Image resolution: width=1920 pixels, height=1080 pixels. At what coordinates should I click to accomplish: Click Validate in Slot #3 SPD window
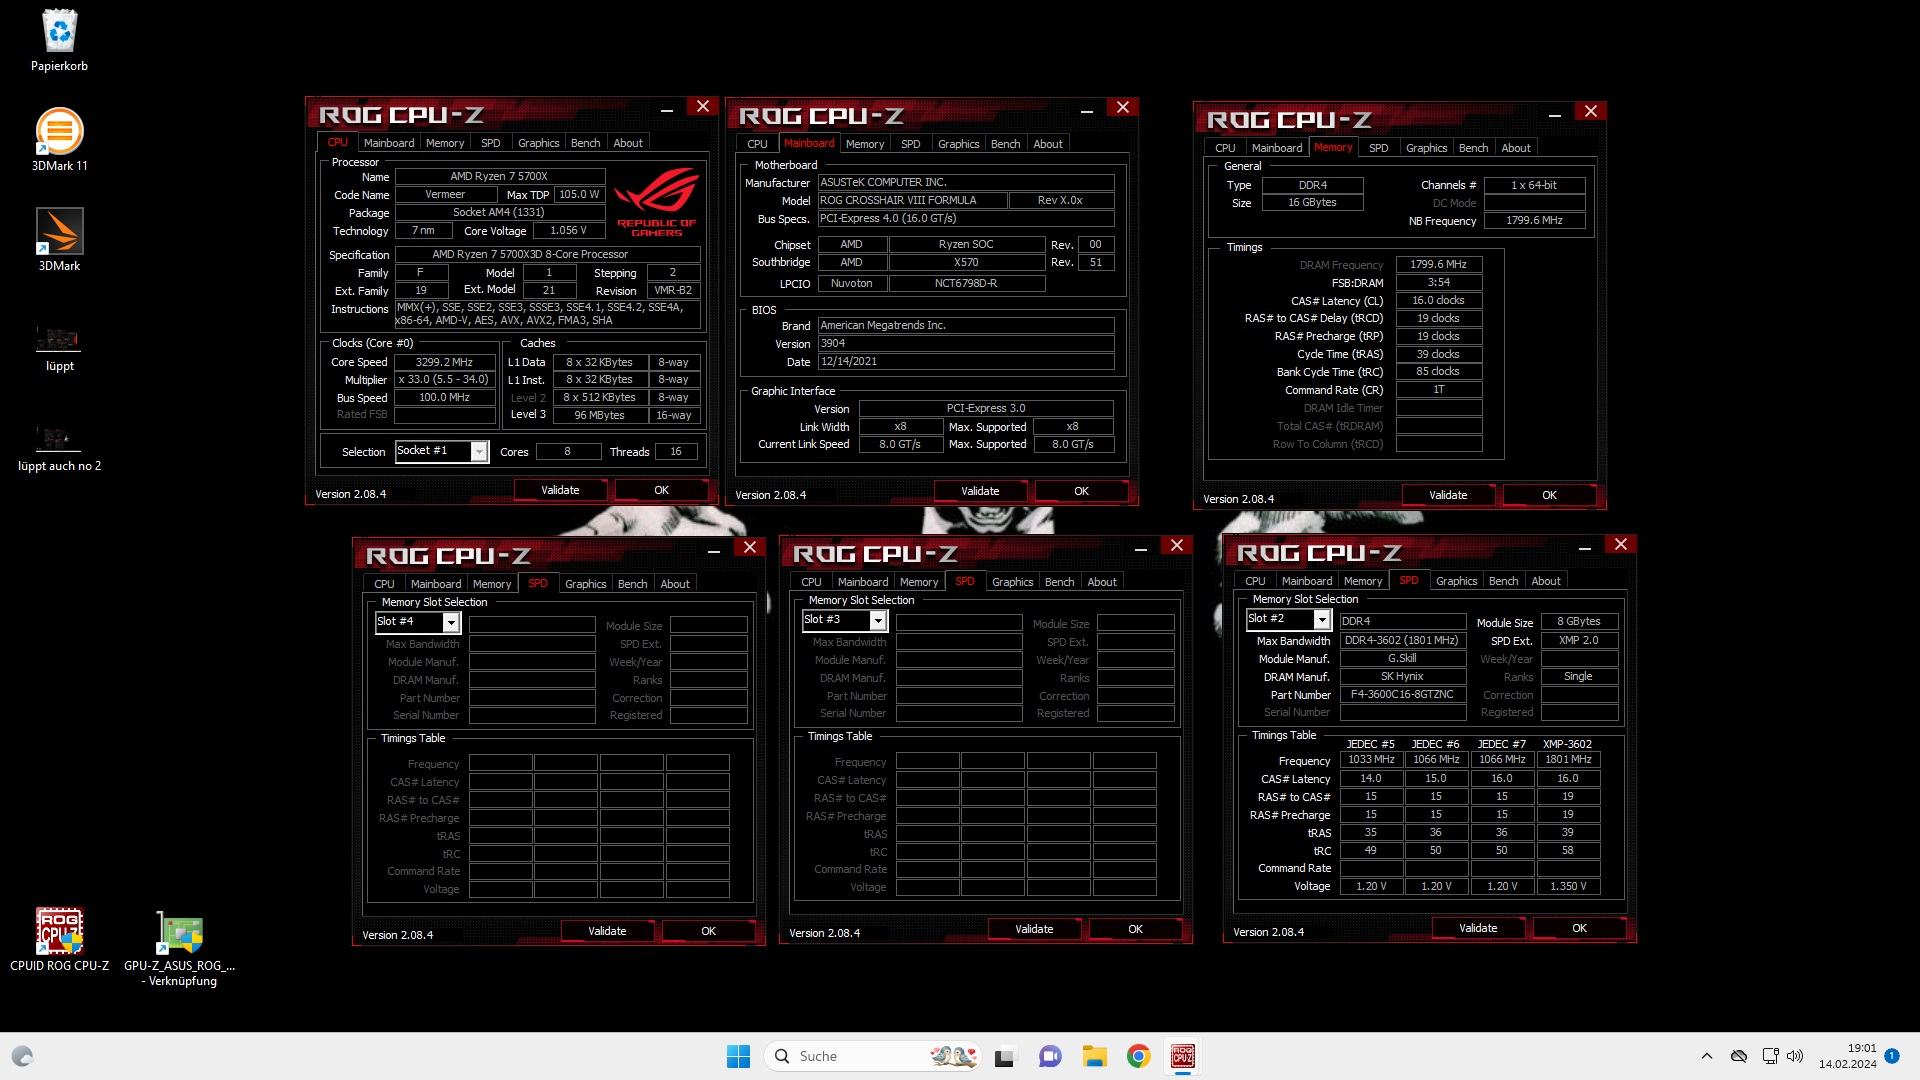(x=1034, y=929)
